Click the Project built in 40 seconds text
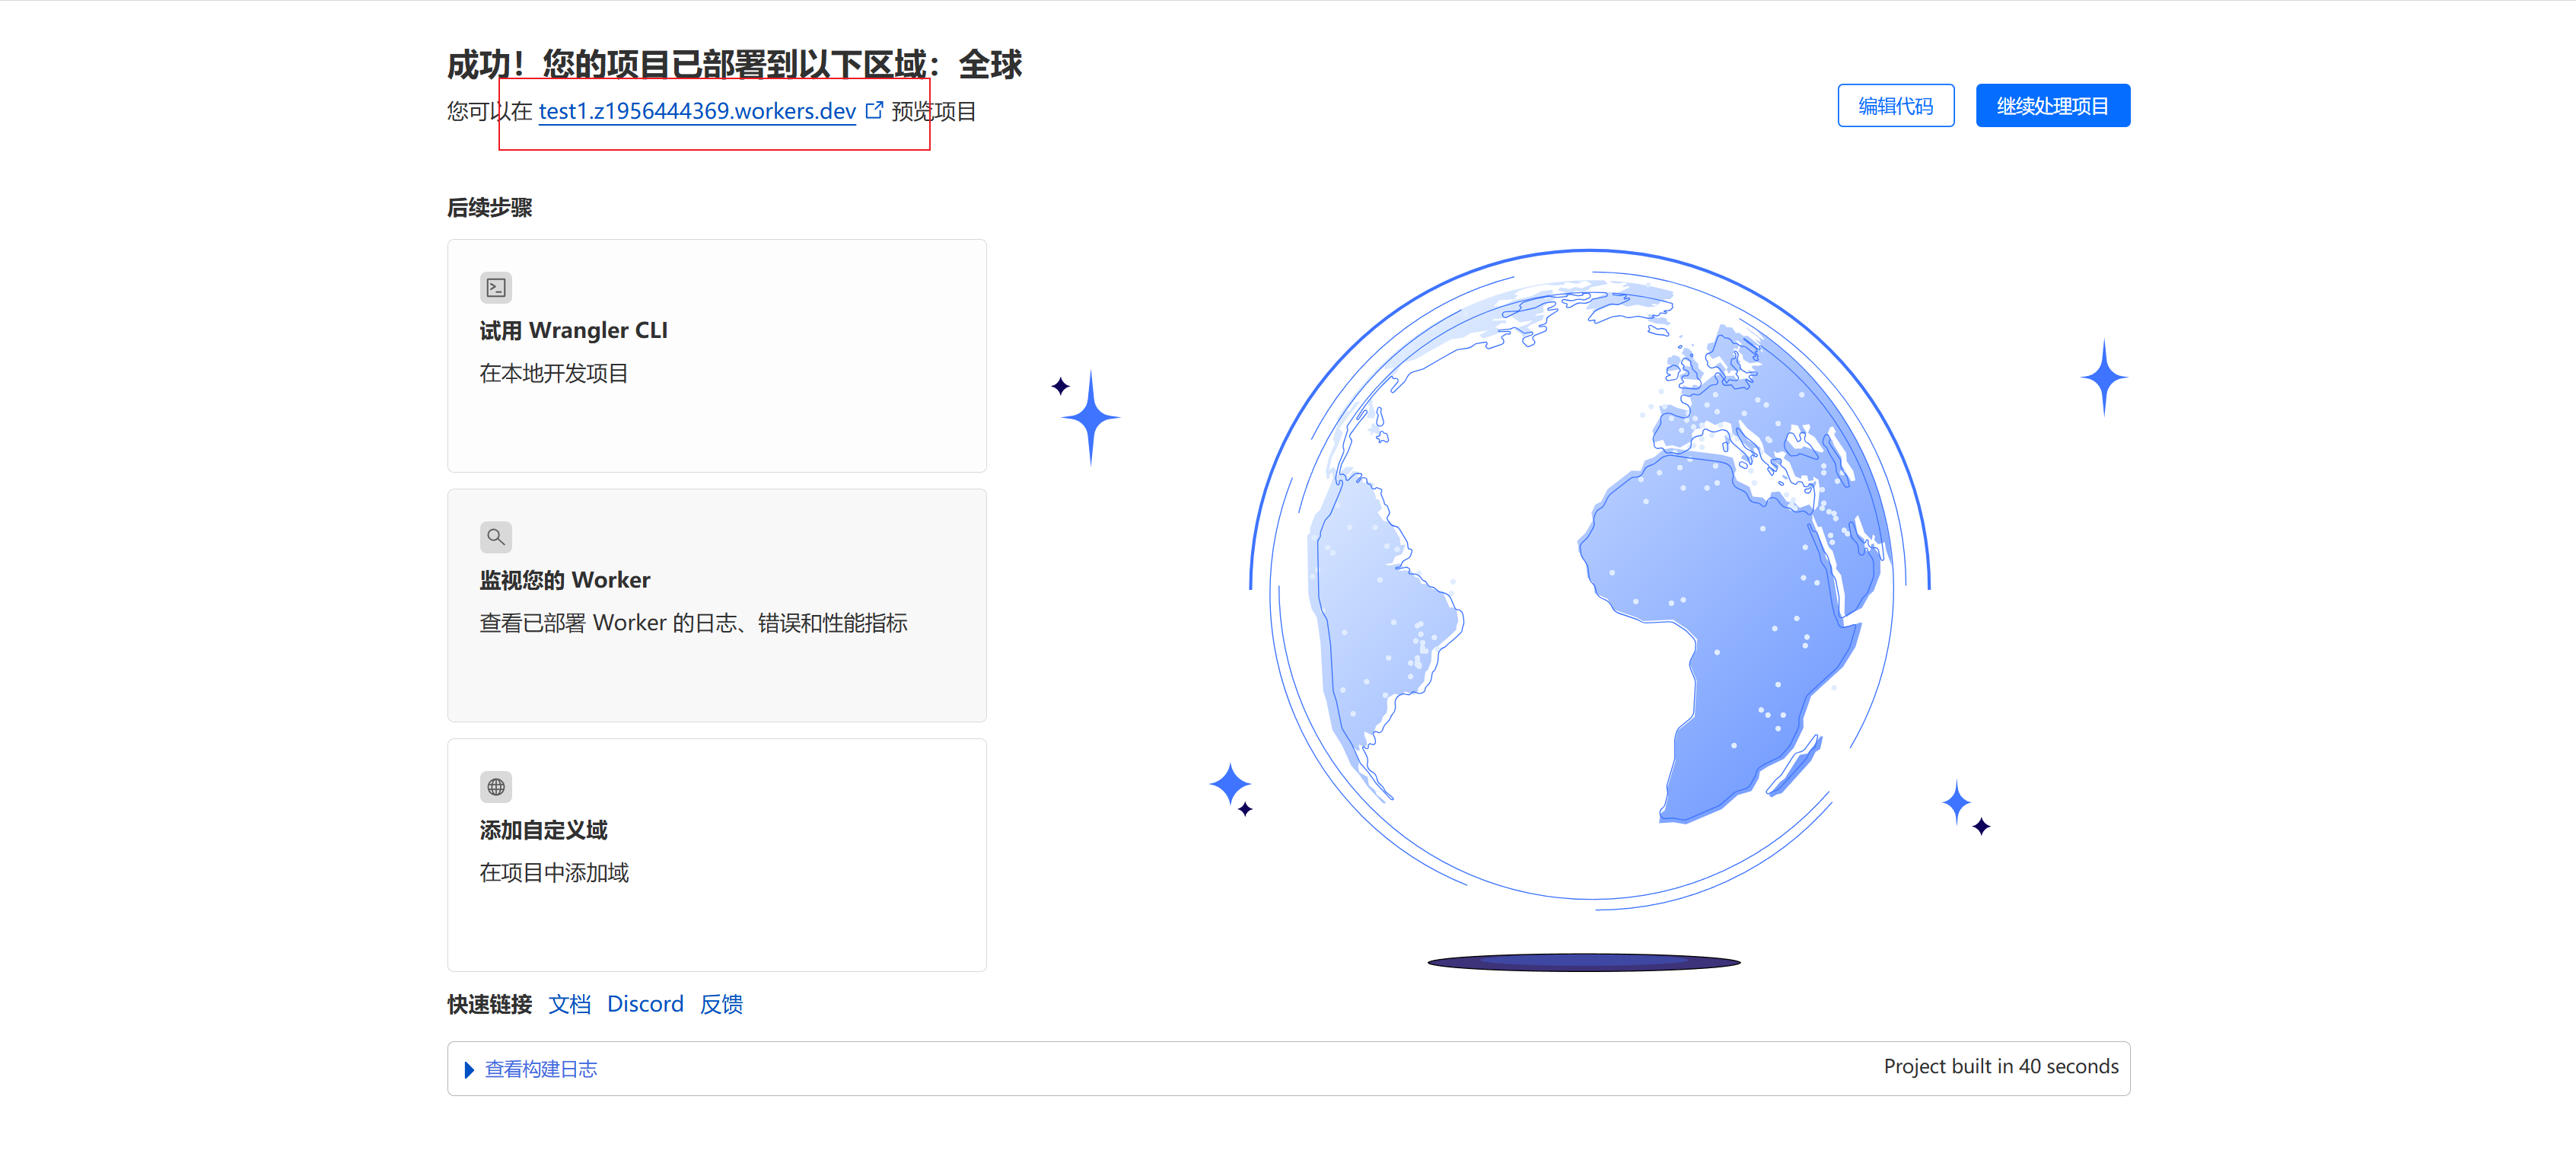2576x1160 pixels. pos(2001,1067)
